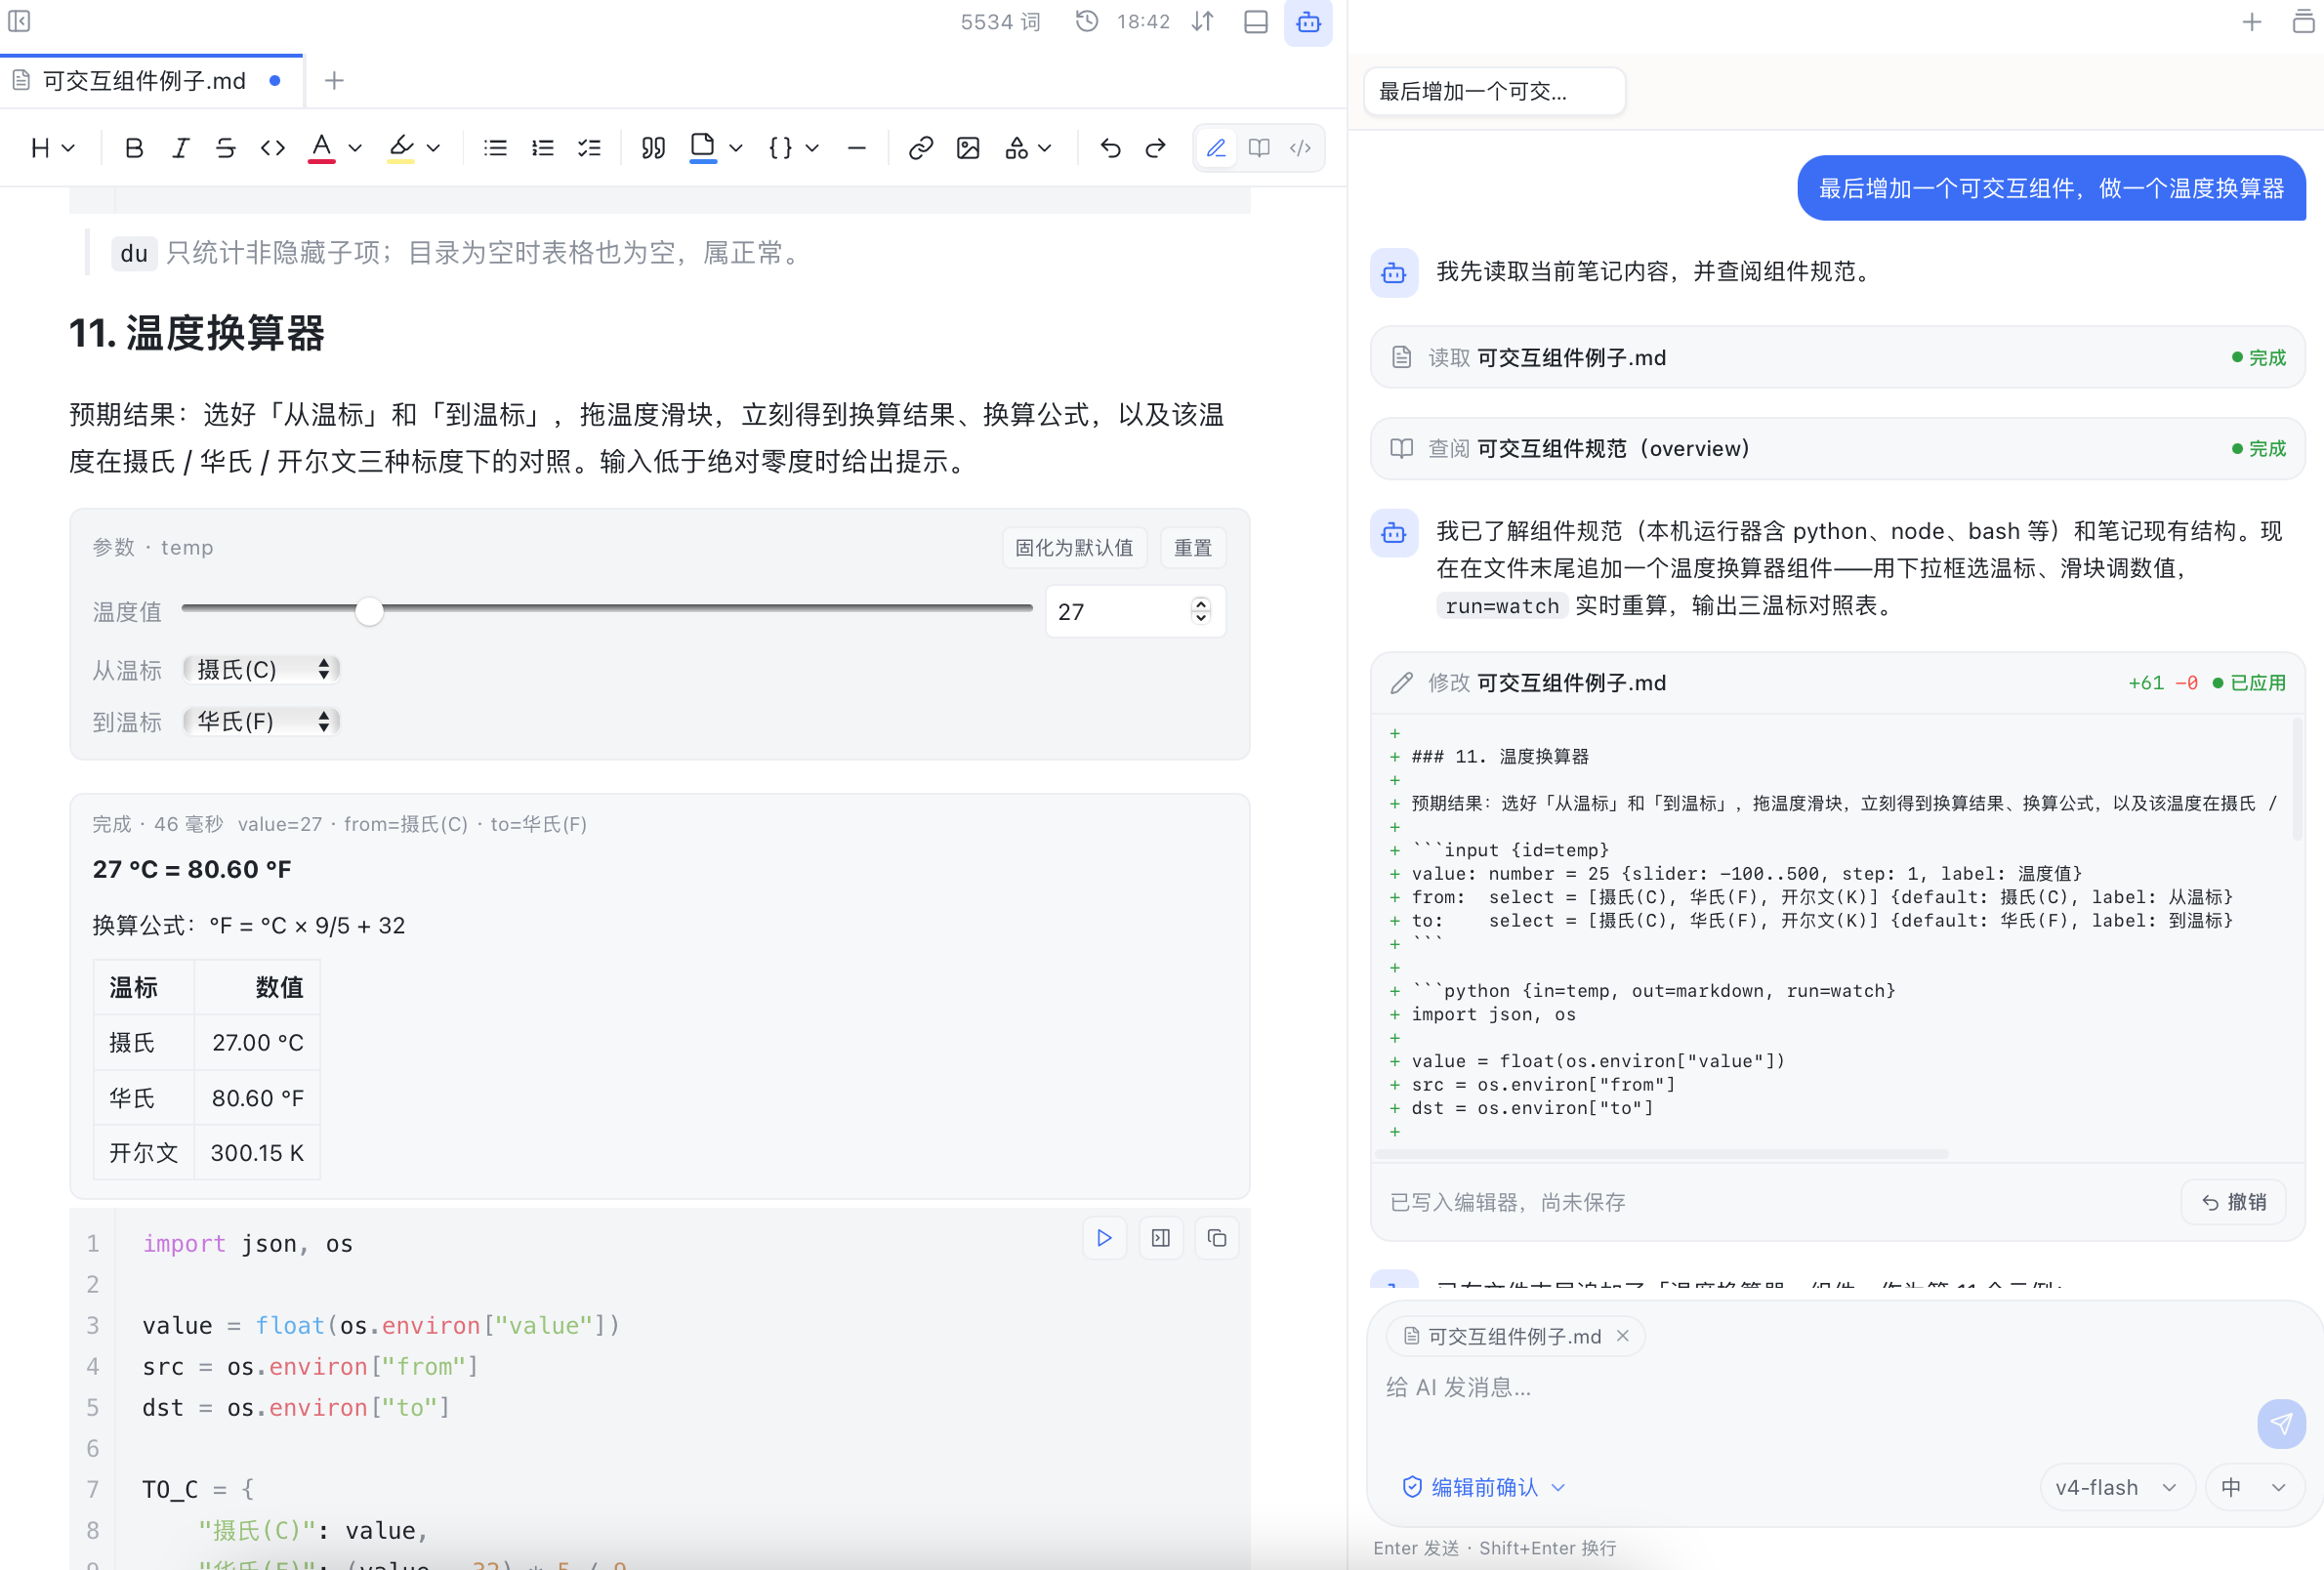The height and width of the screenshot is (1570, 2324).
Task: Run the Python code block
Action: coord(1104,1238)
